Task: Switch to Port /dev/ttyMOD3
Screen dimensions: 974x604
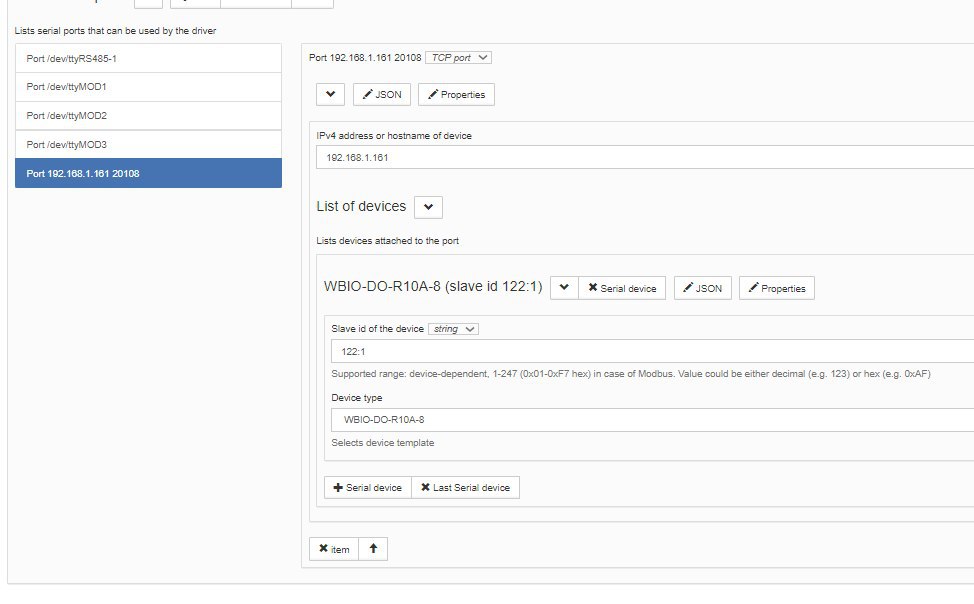Action: (148, 144)
